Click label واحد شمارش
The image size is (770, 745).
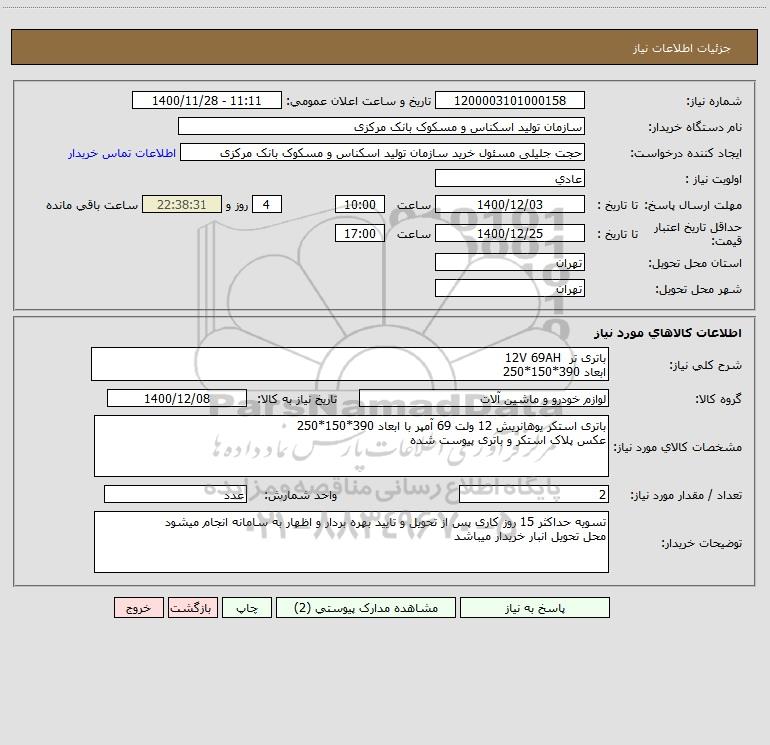tap(301, 495)
